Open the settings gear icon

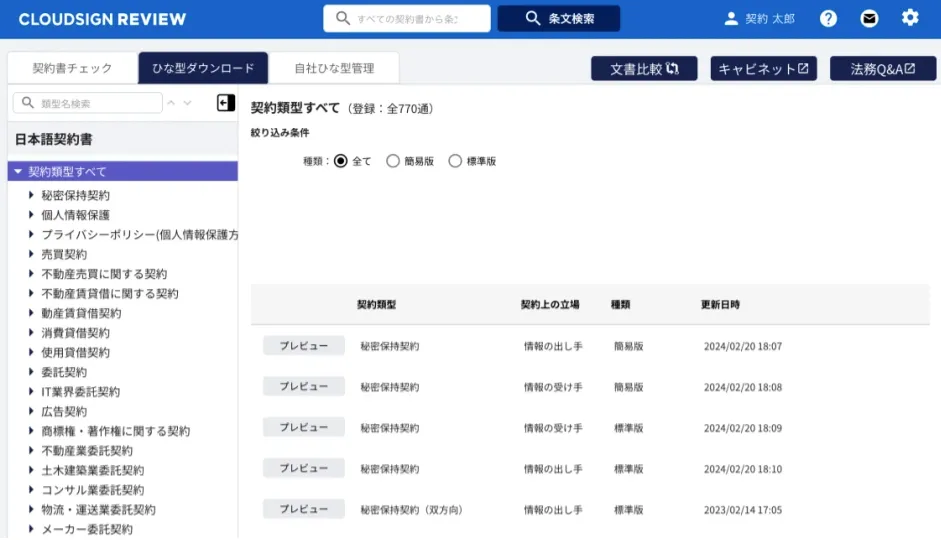[x=910, y=18]
